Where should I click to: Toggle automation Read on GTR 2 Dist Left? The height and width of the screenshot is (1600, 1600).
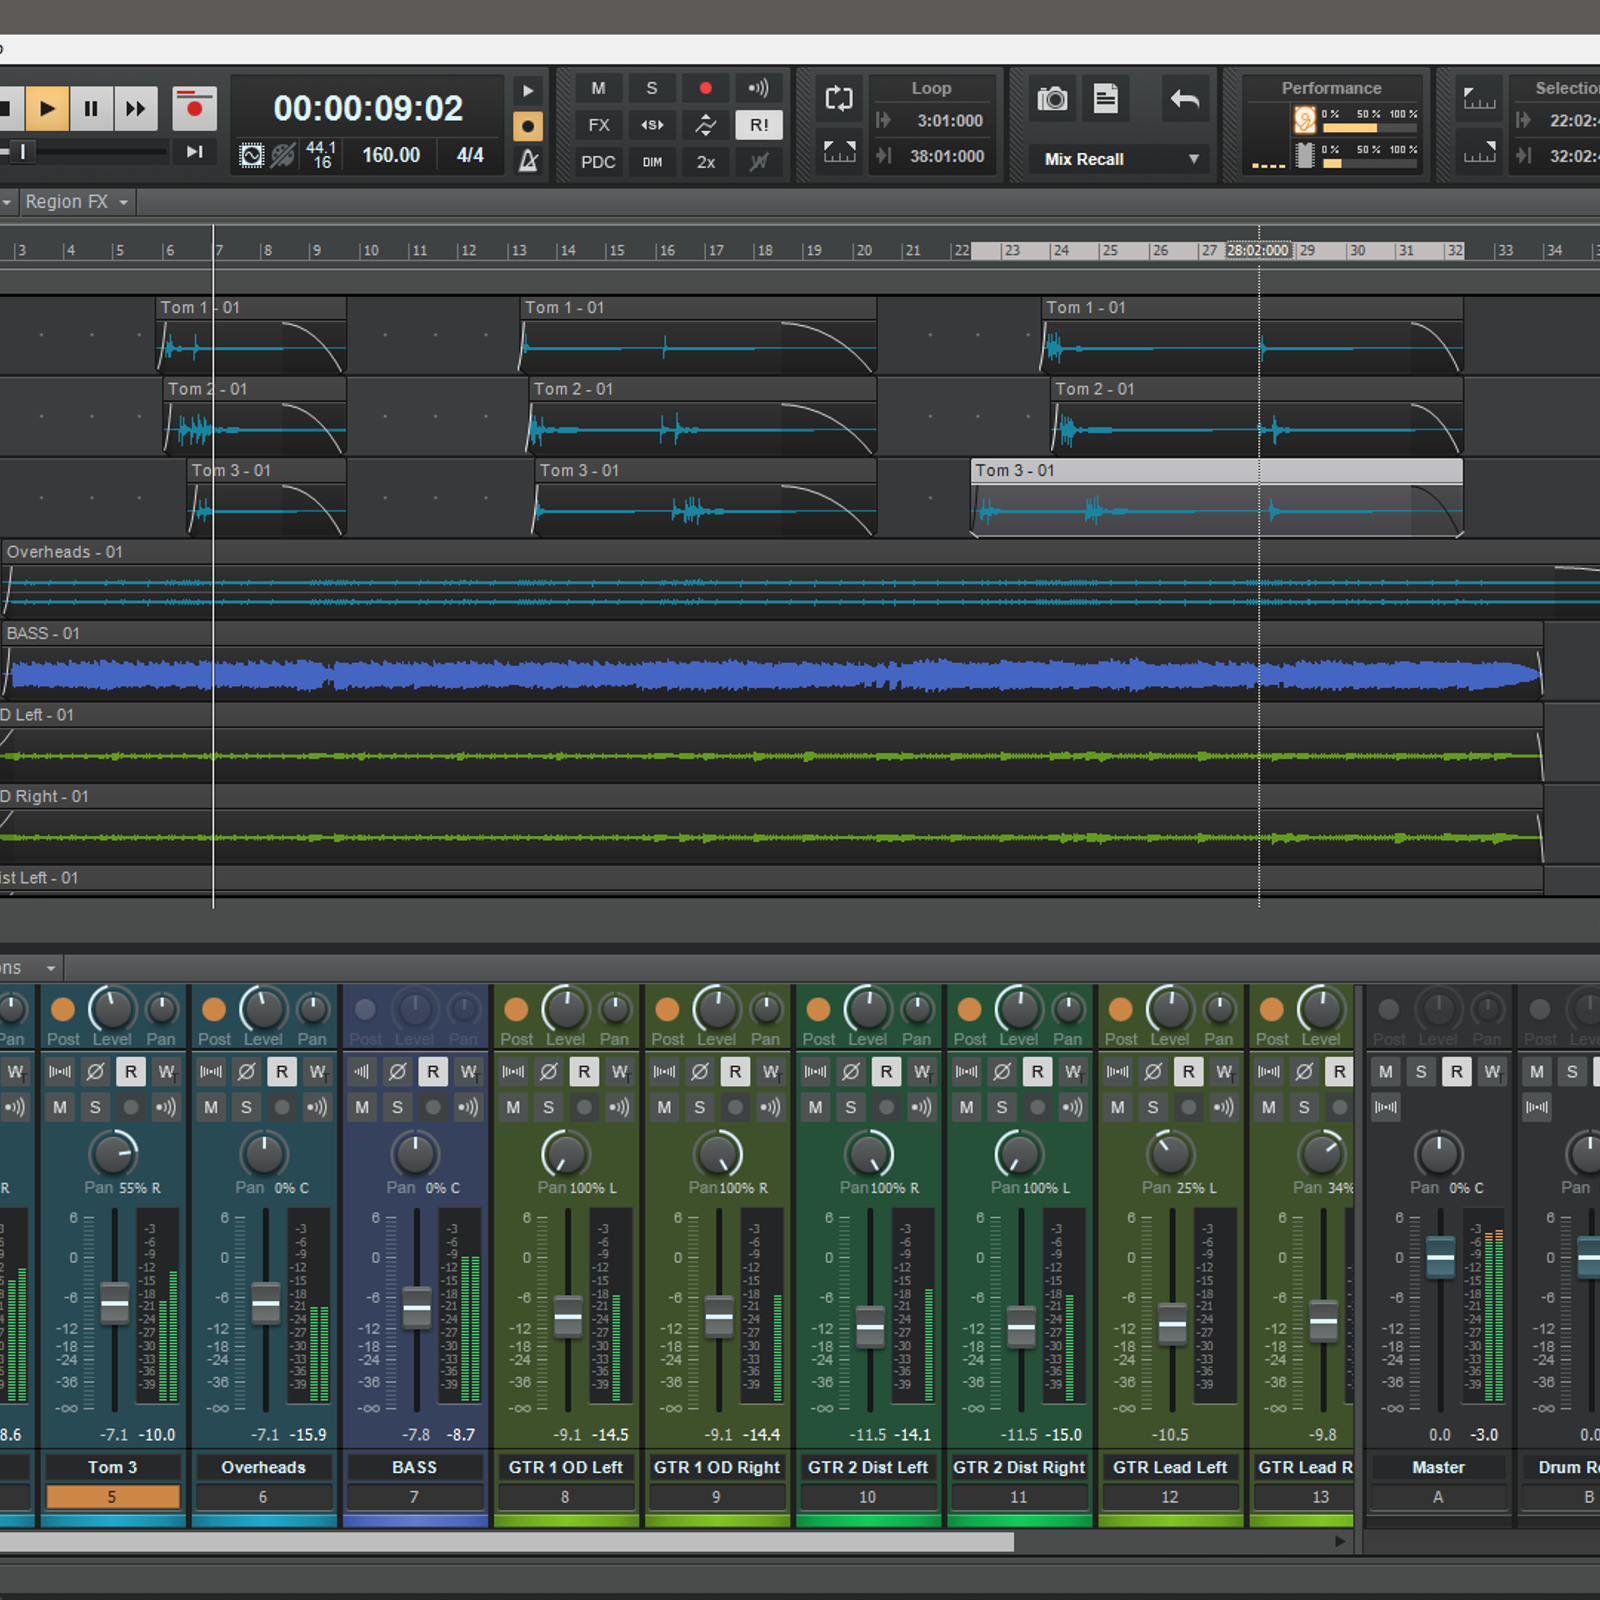tap(886, 1072)
